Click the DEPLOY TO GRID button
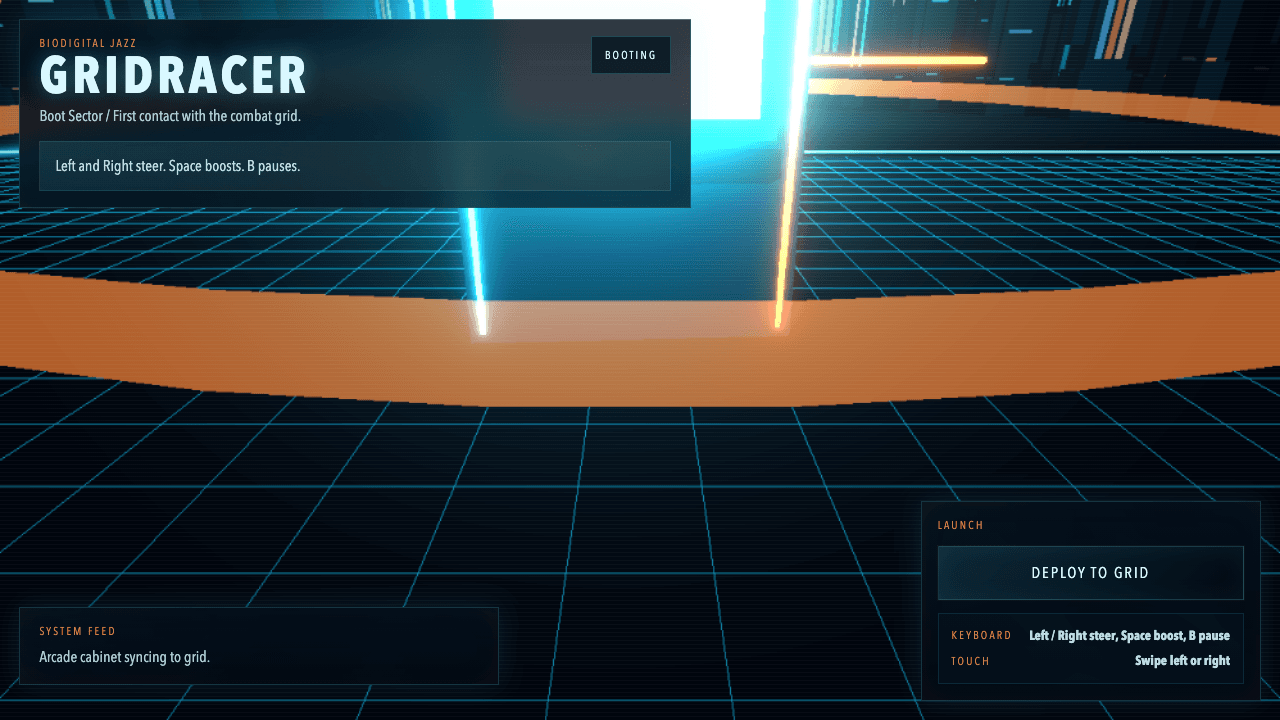Image resolution: width=1280 pixels, height=720 pixels. 1090,573
